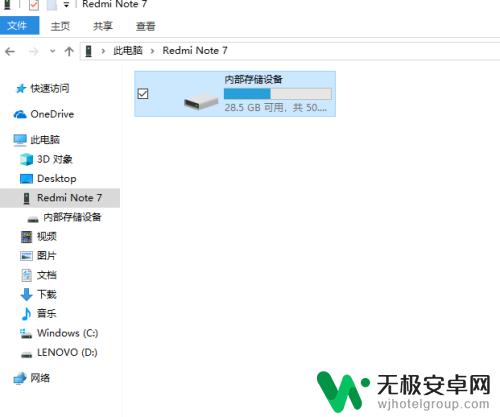Go up one folder level

coord(69,51)
